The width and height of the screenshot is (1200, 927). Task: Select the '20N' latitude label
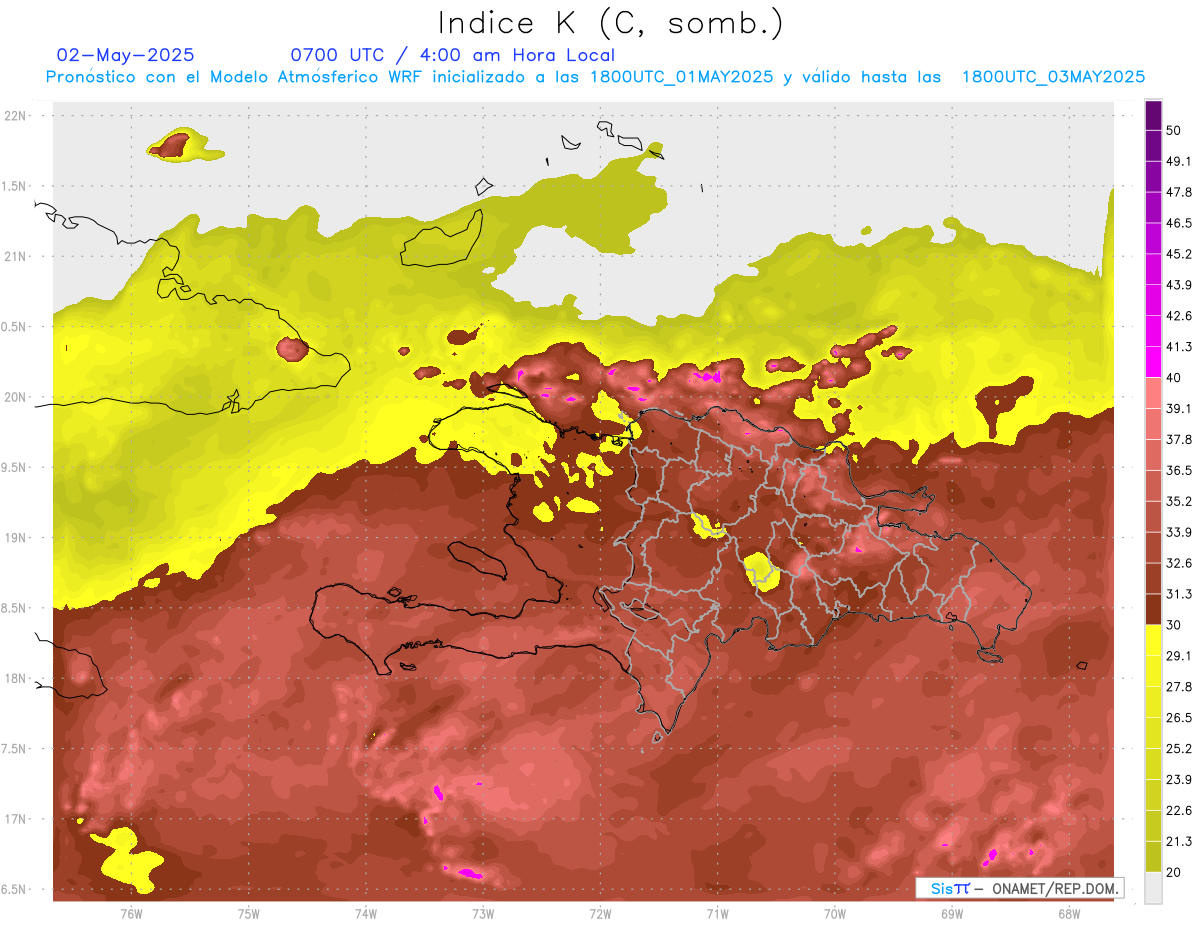coord(17,398)
